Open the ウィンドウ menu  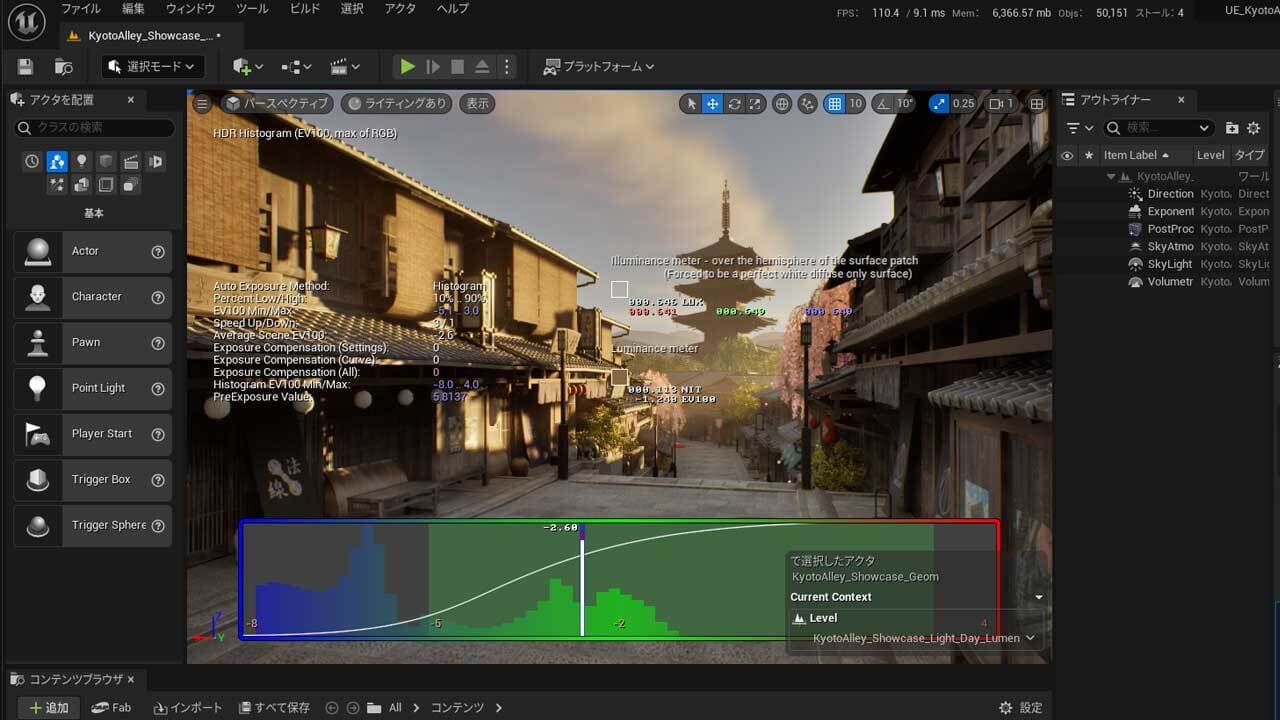coord(190,9)
